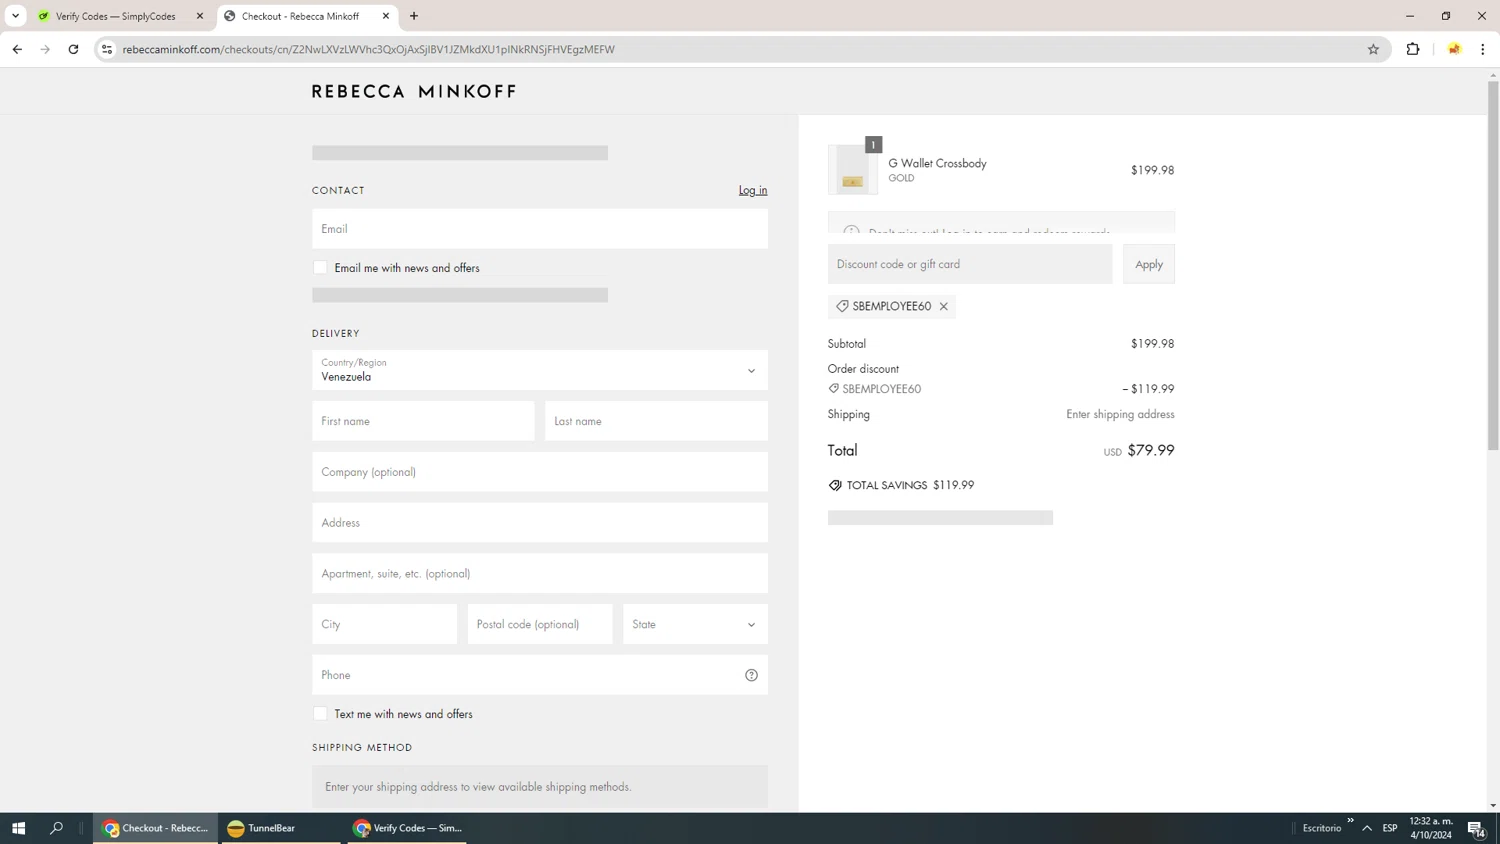Close the Checkout Rebecca Minkoff tab
This screenshot has width=1500, height=844.
tap(386, 16)
